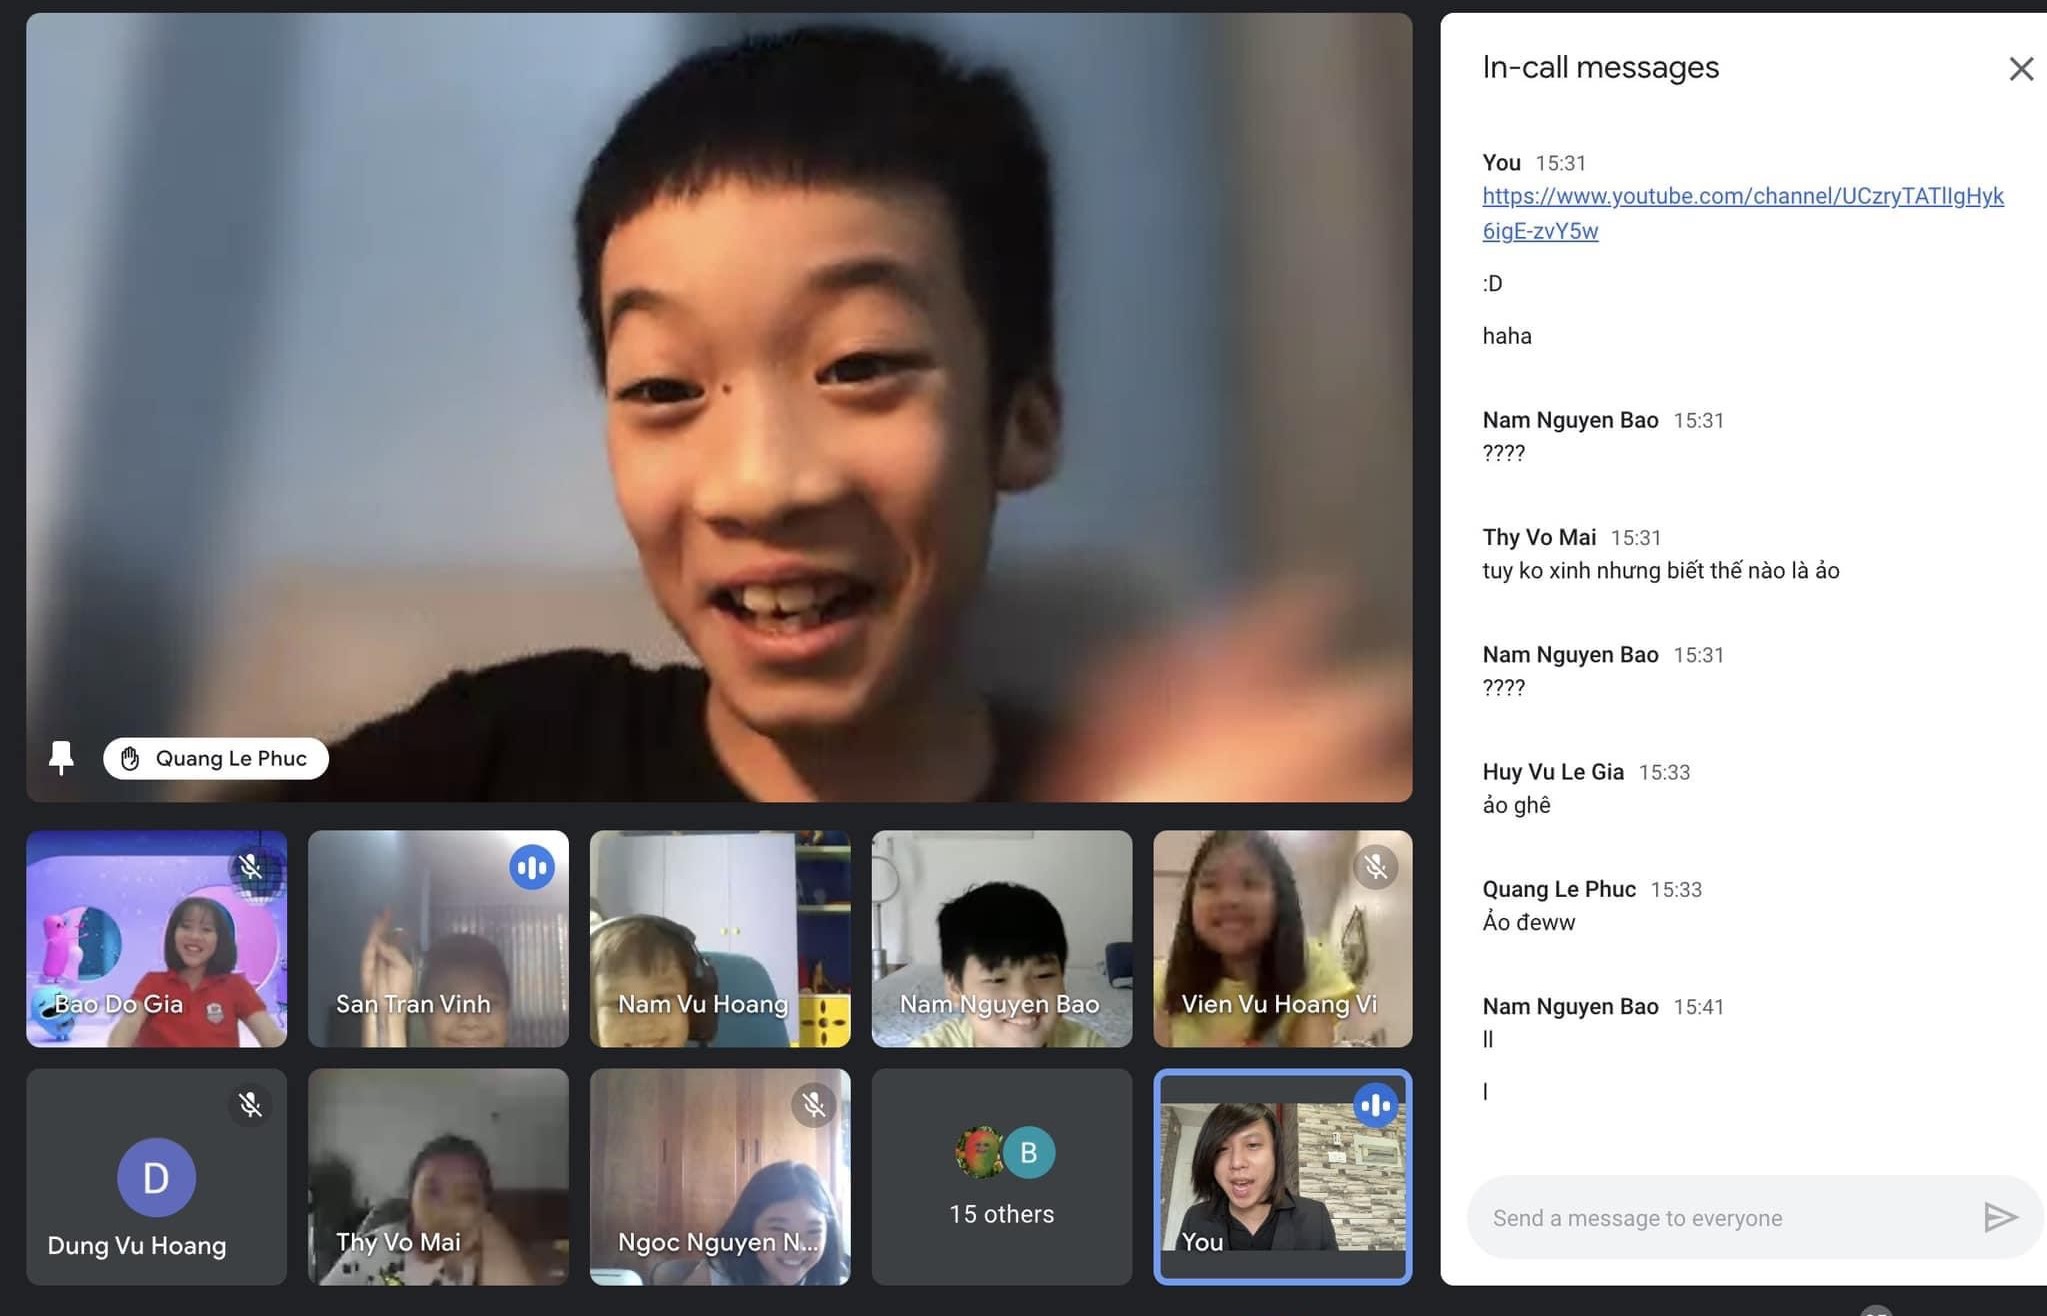
Task: Select Nam Vu Hoang video thumbnail
Action: [719, 938]
